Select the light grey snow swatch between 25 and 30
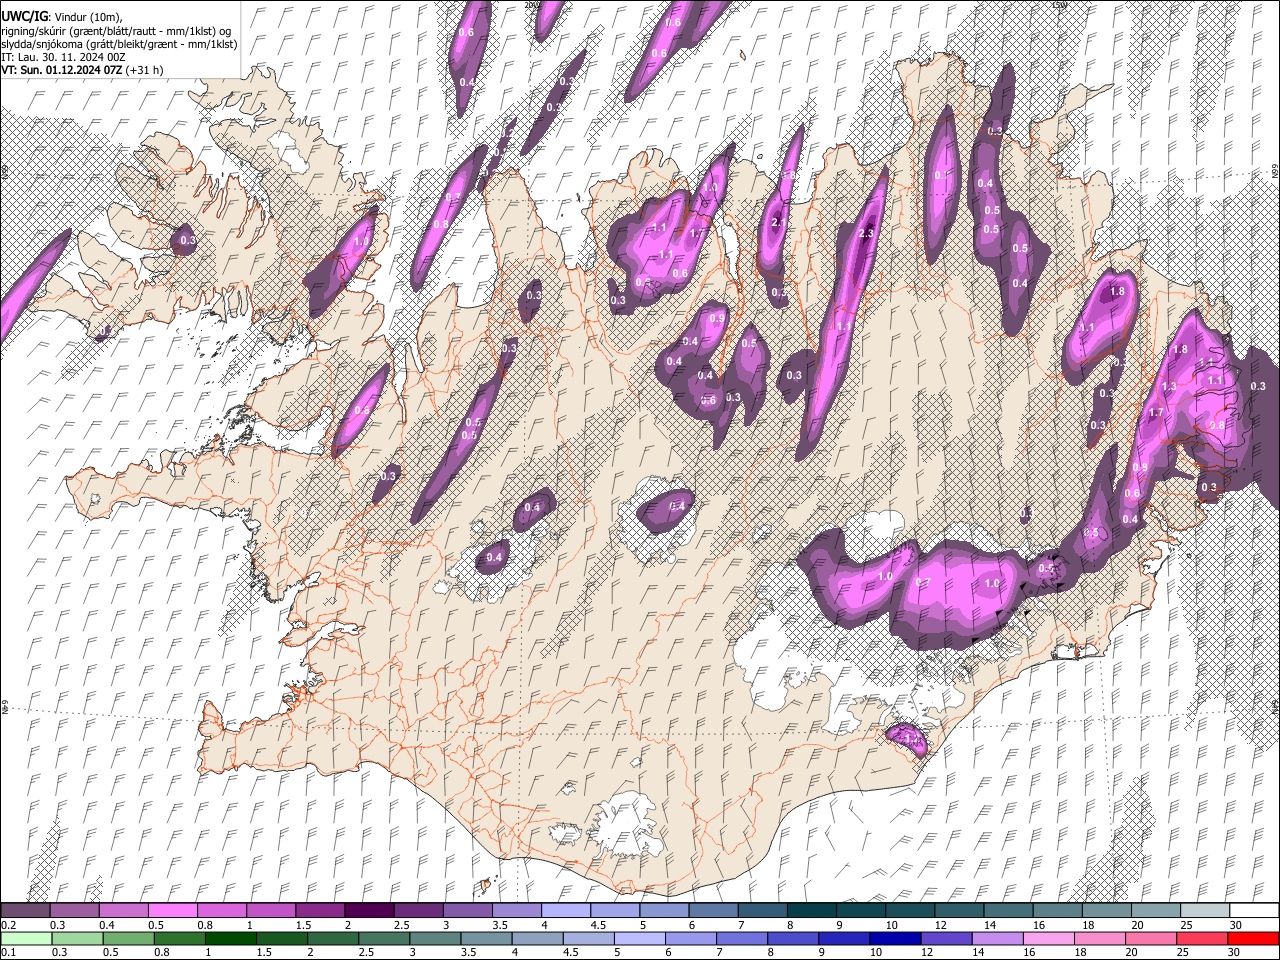The width and height of the screenshot is (1280, 960). [1204, 910]
